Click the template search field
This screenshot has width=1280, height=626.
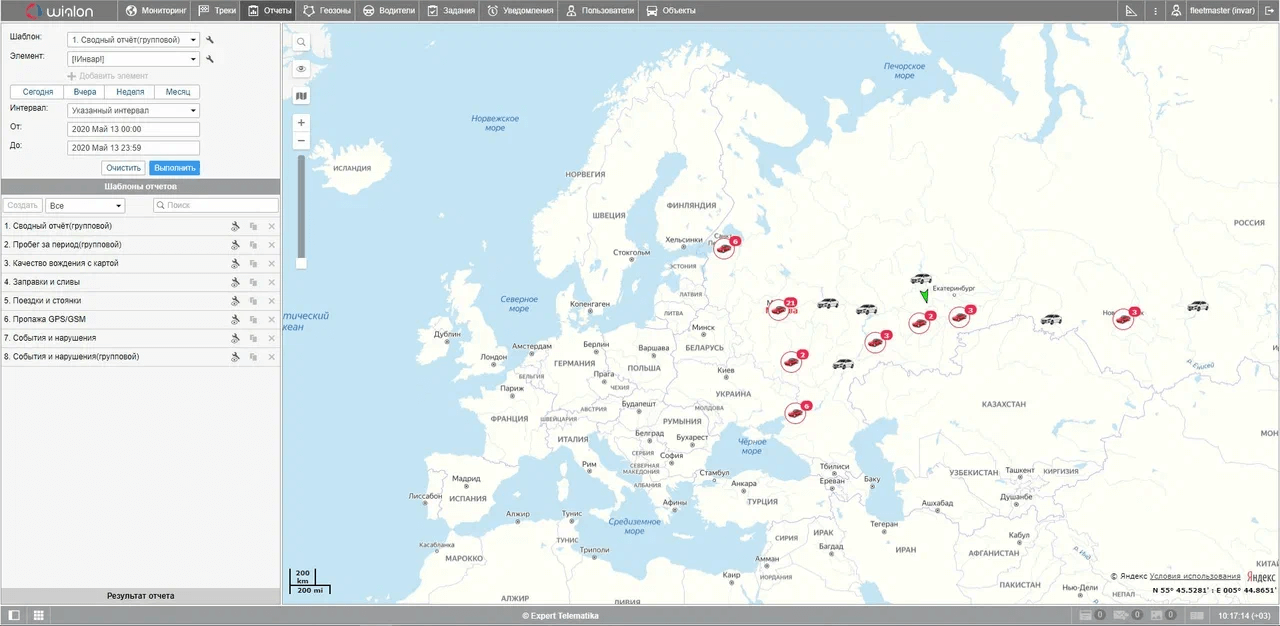click(215, 205)
